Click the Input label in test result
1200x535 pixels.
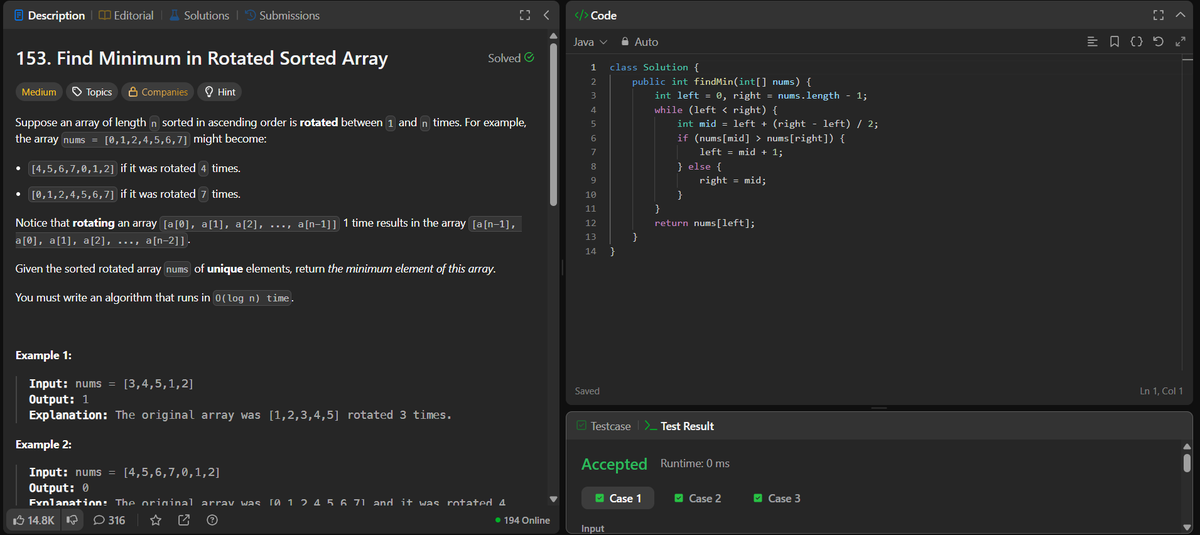coord(592,528)
